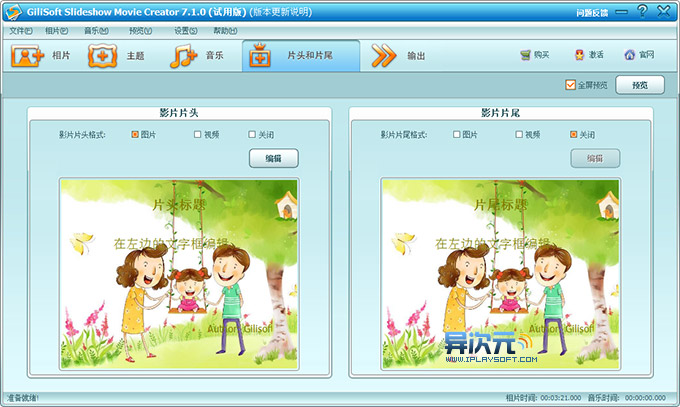Click the Purchase (购买) cart icon
The width and height of the screenshot is (680, 407).
point(525,55)
